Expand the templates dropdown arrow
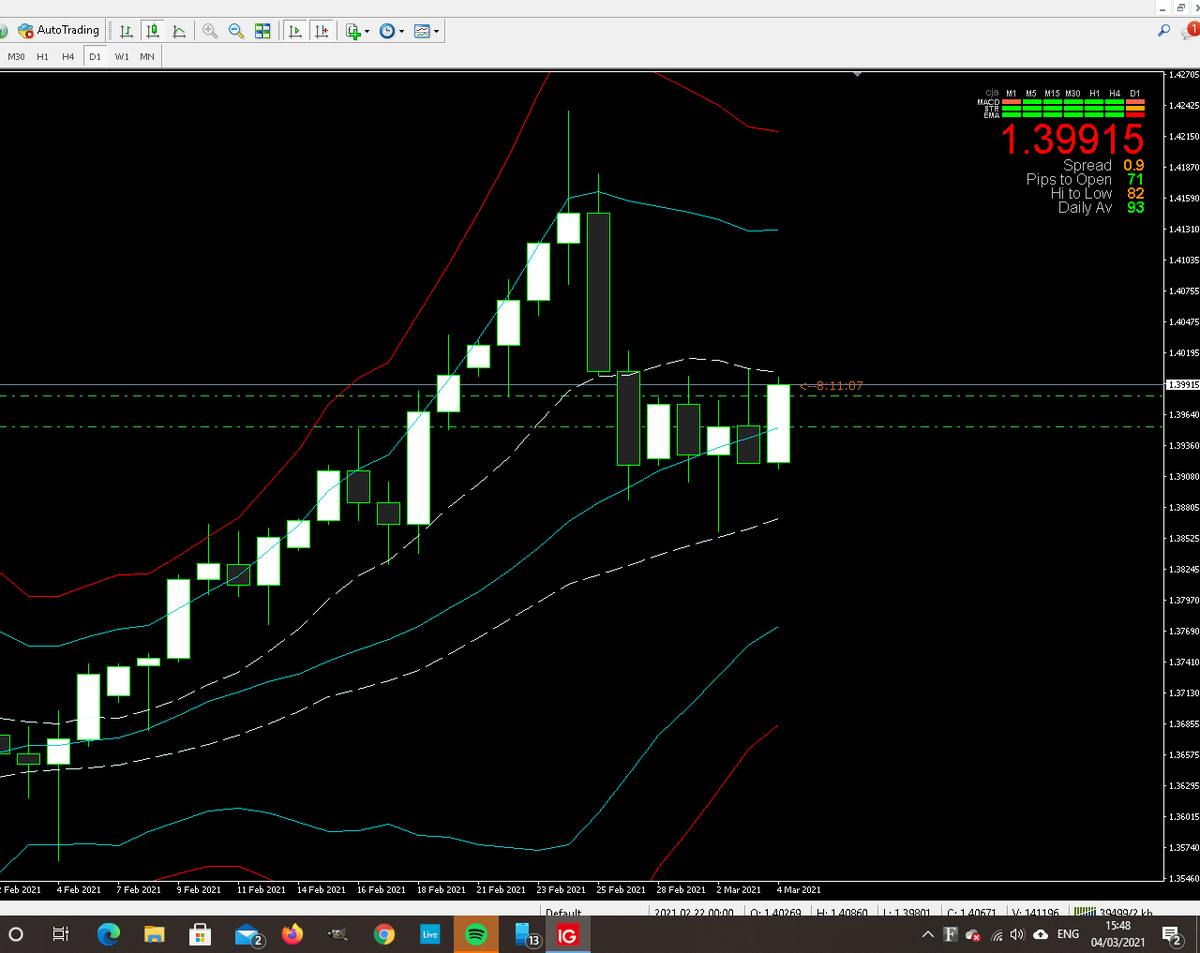This screenshot has width=1200, height=953. pyautogui.click(x=436, y=31)
